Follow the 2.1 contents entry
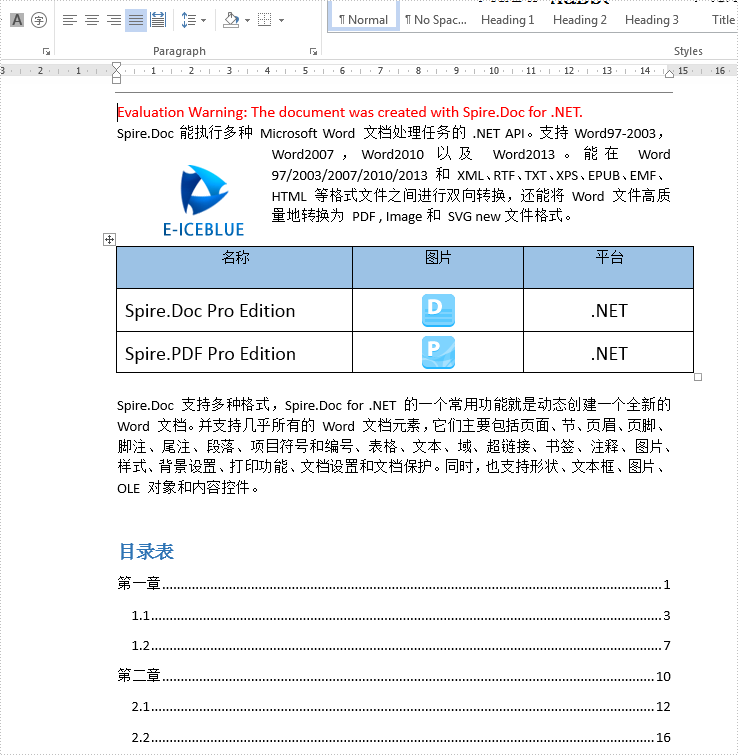Viewport: 738px width, 755px height. click(x=401, y=706)
